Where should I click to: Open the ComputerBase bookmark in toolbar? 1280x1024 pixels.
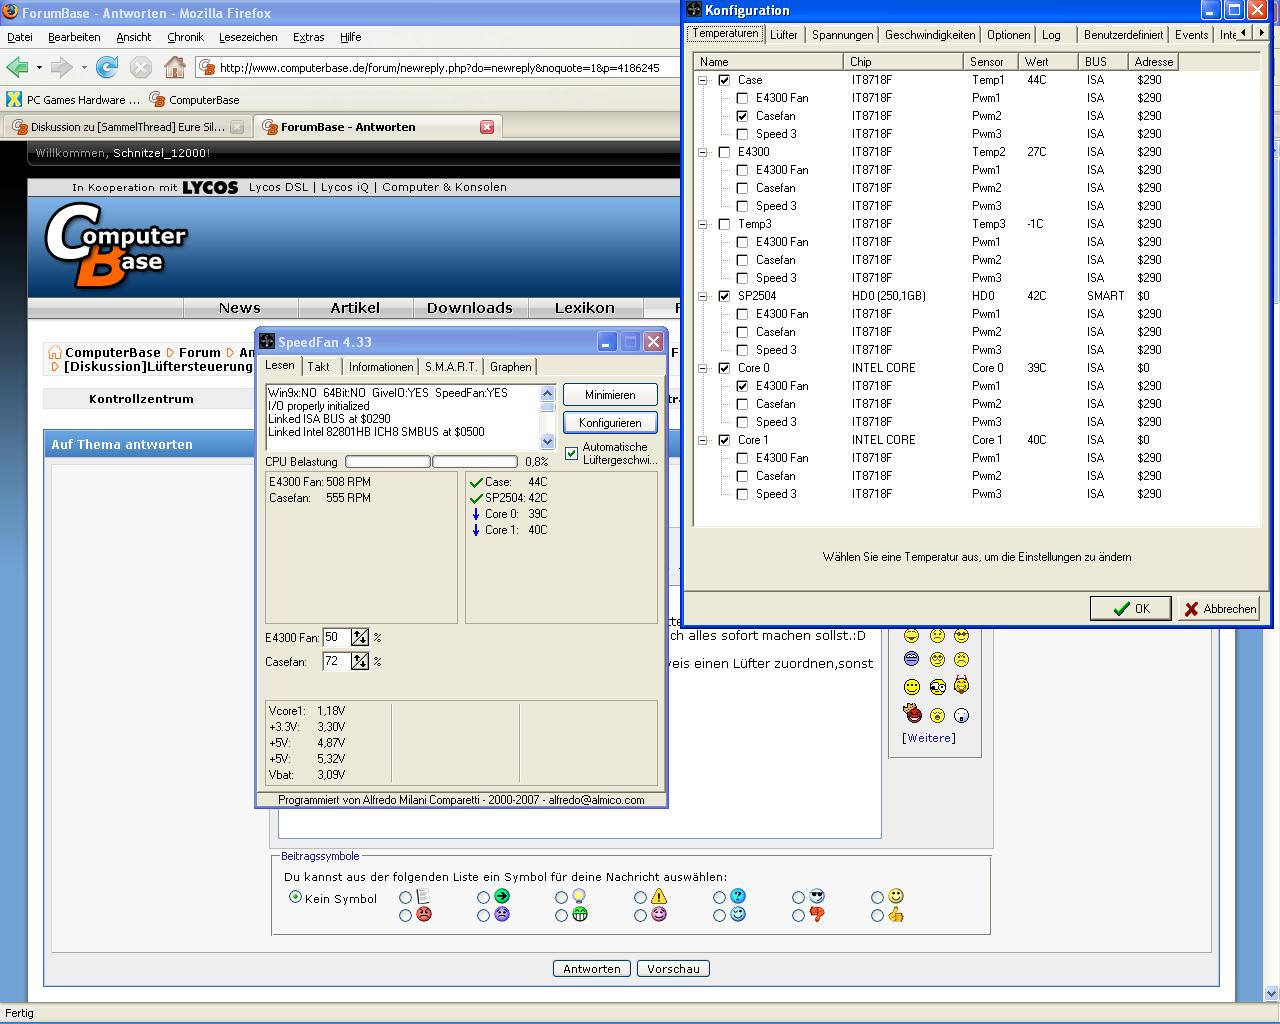tap(195, 99)
